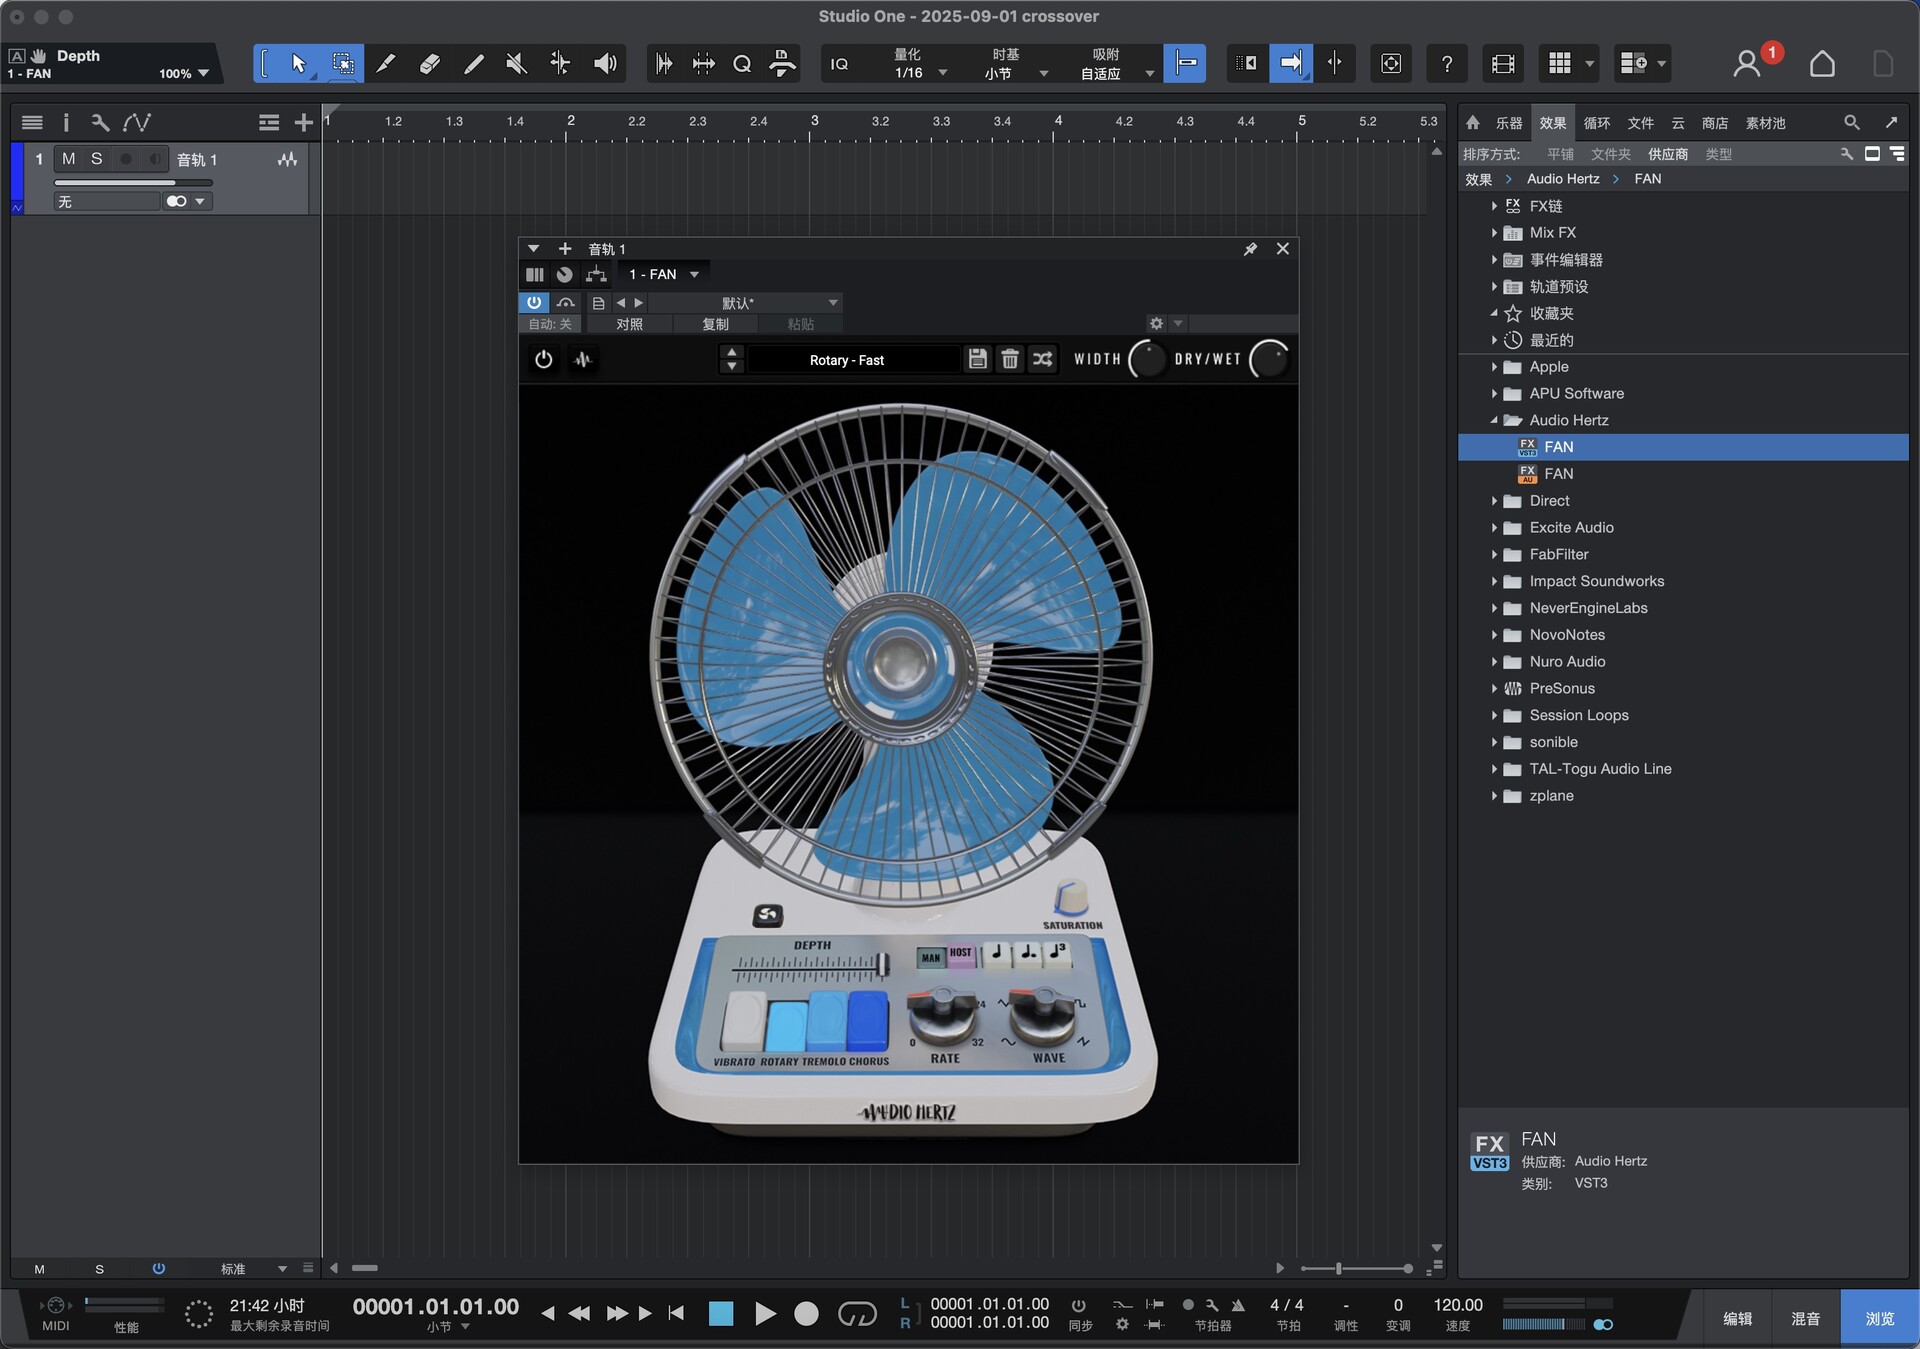
Task: Click the browser search magnifier icon
Action: coord(1852,122)
